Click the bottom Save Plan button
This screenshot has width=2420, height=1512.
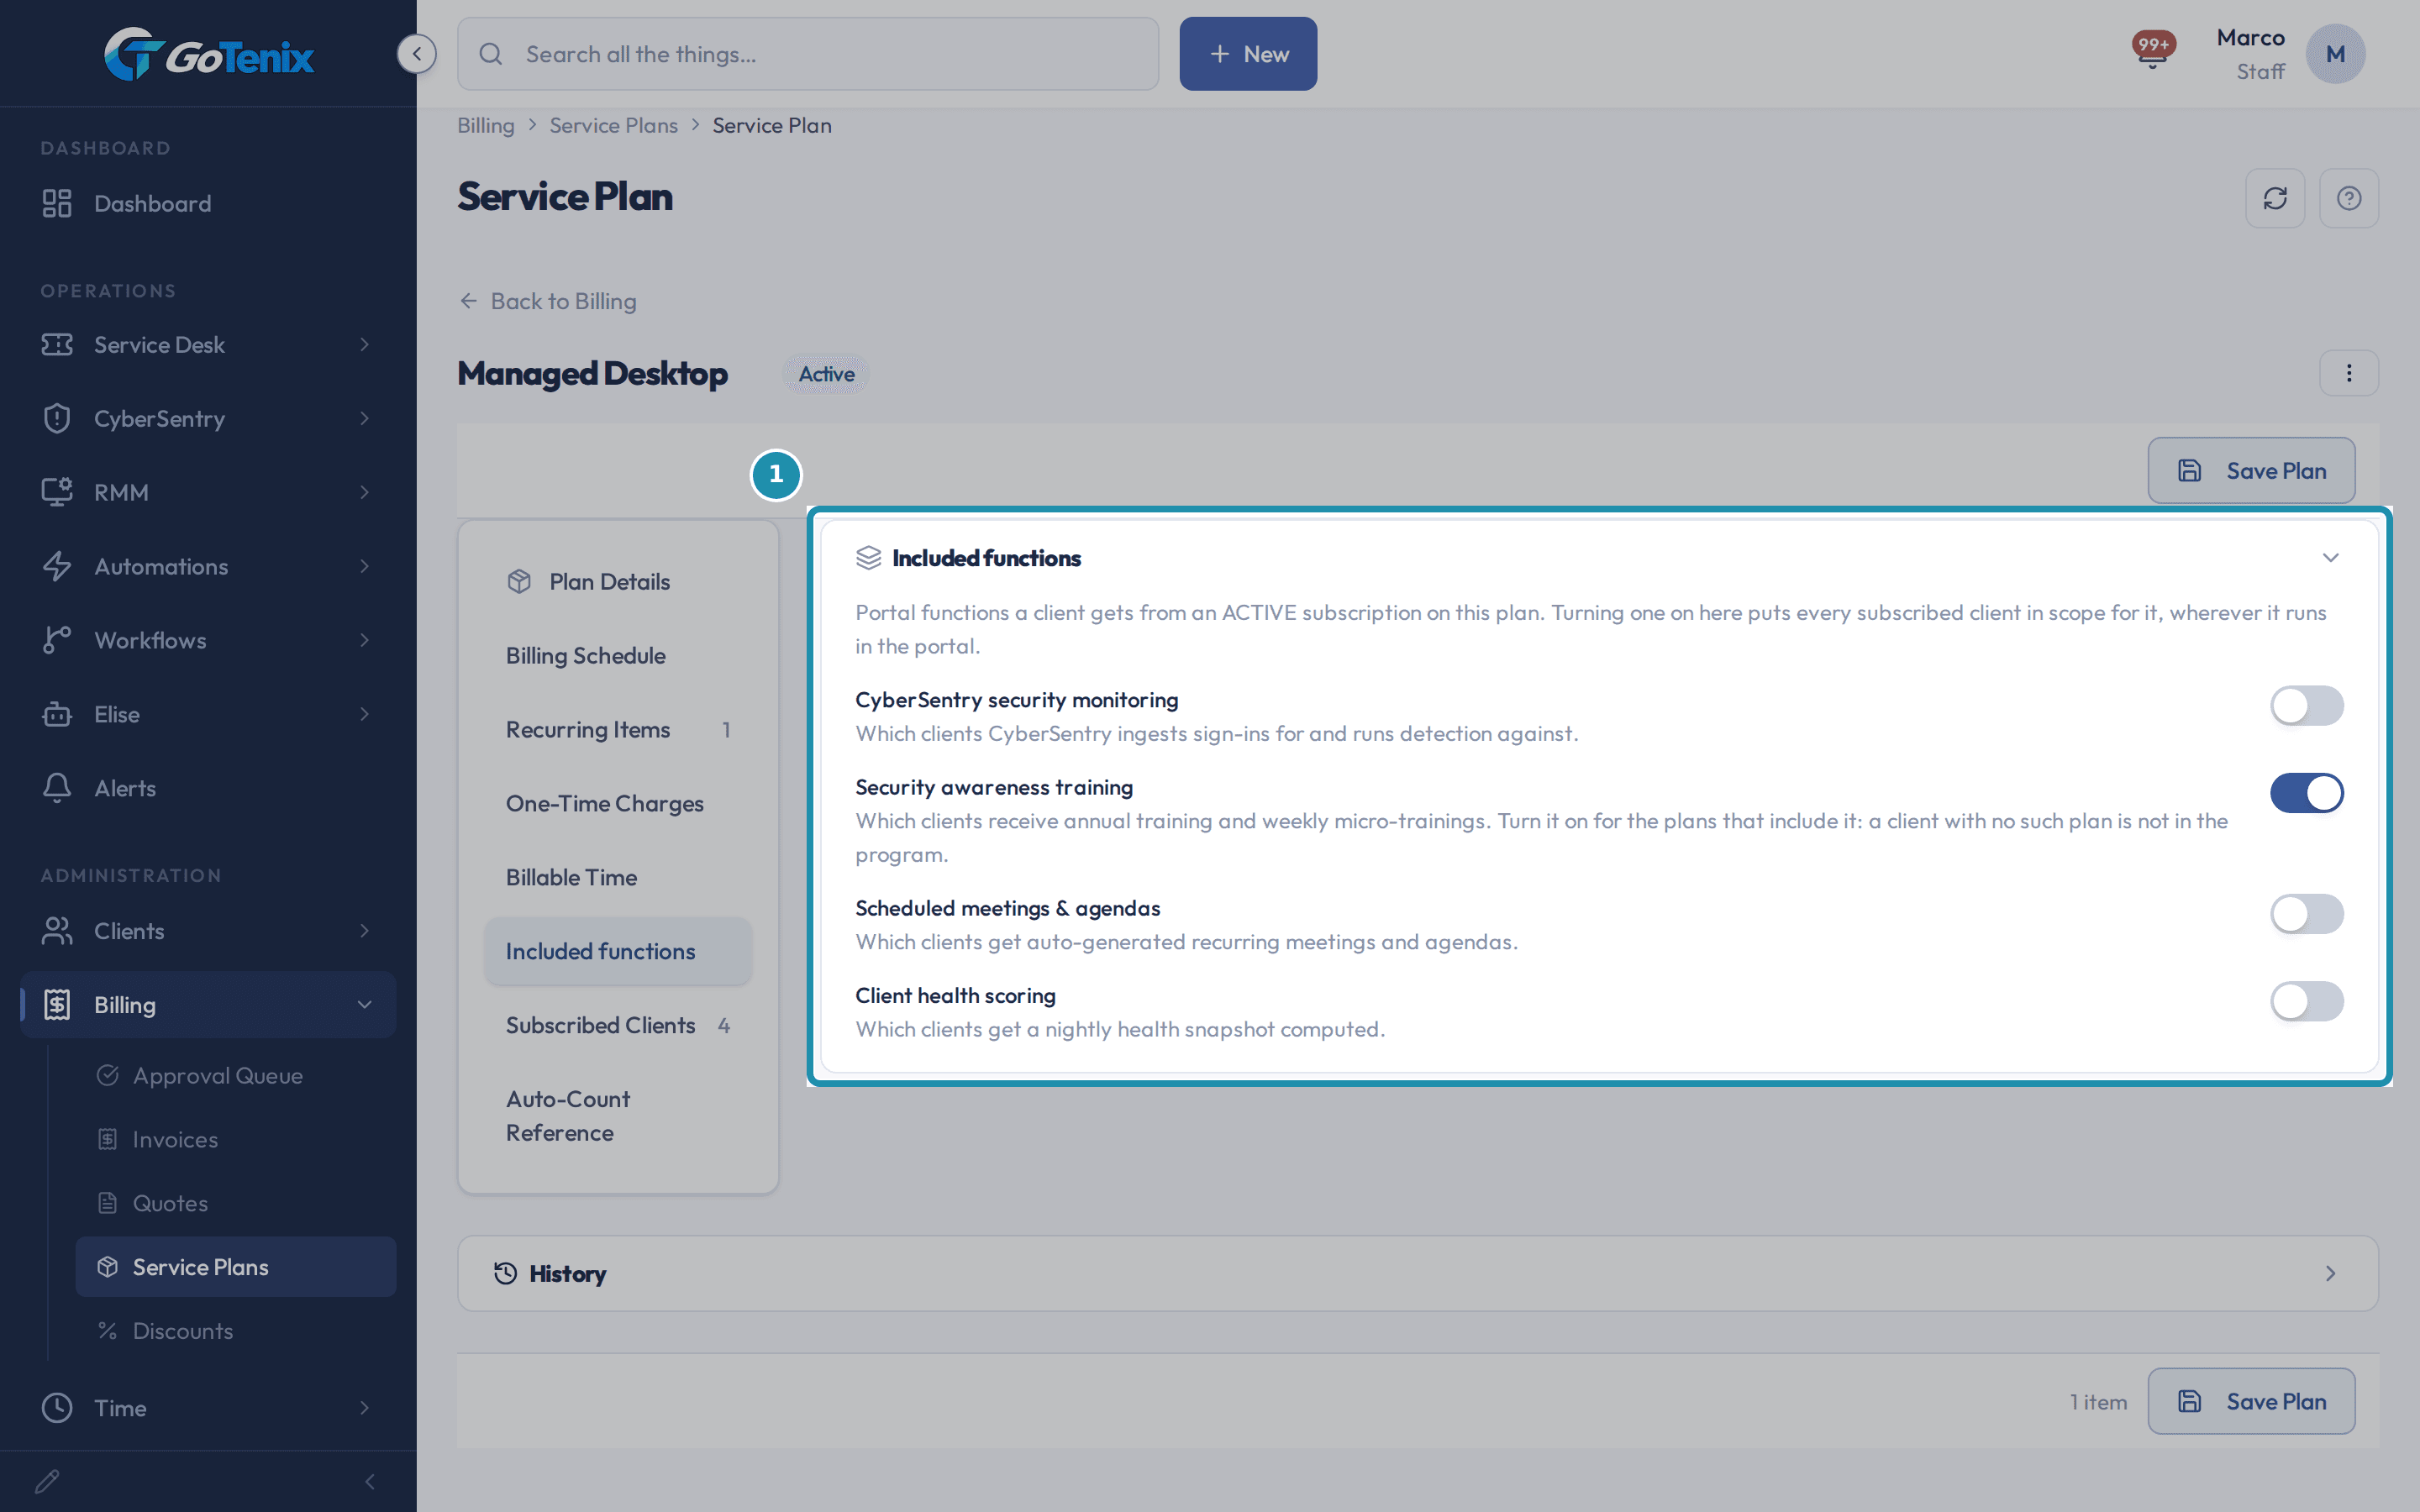(x=2251, y=1401)
